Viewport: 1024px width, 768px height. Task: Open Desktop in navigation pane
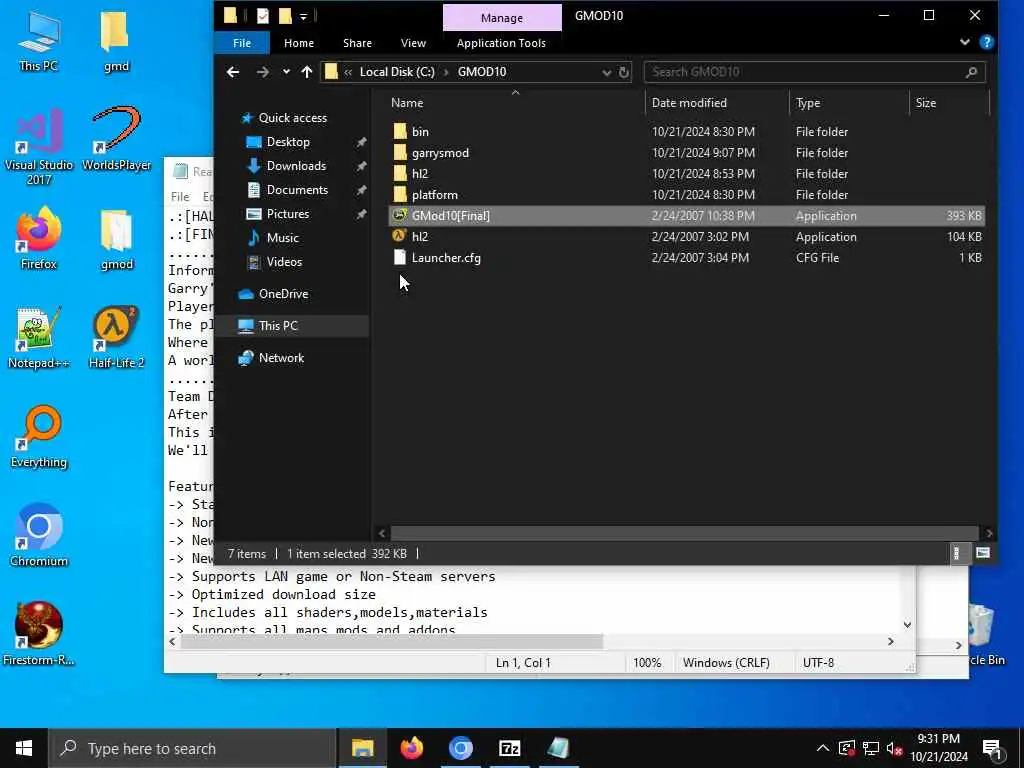288,142
